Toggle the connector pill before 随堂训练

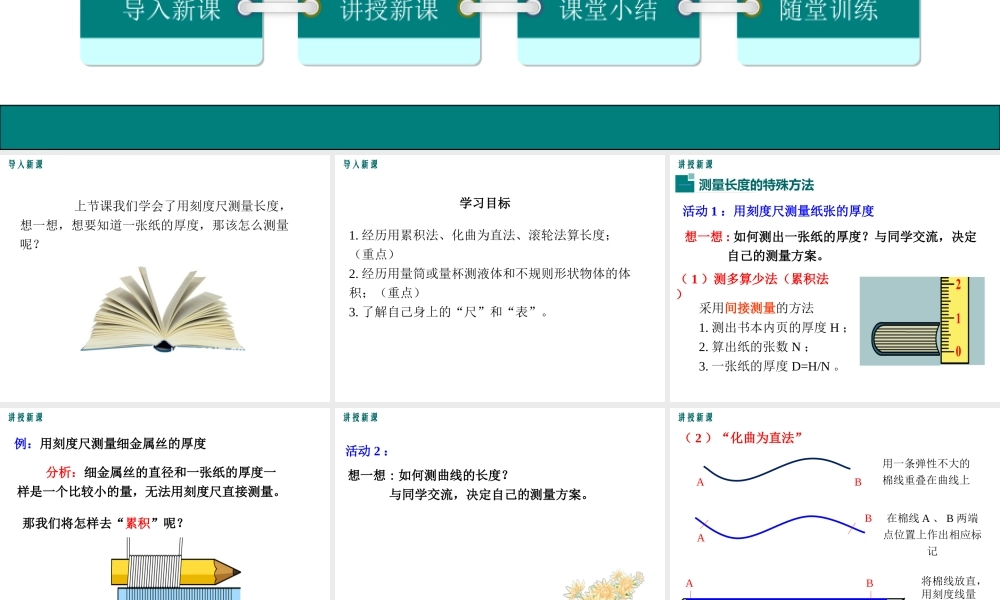[x=718, y=10]
